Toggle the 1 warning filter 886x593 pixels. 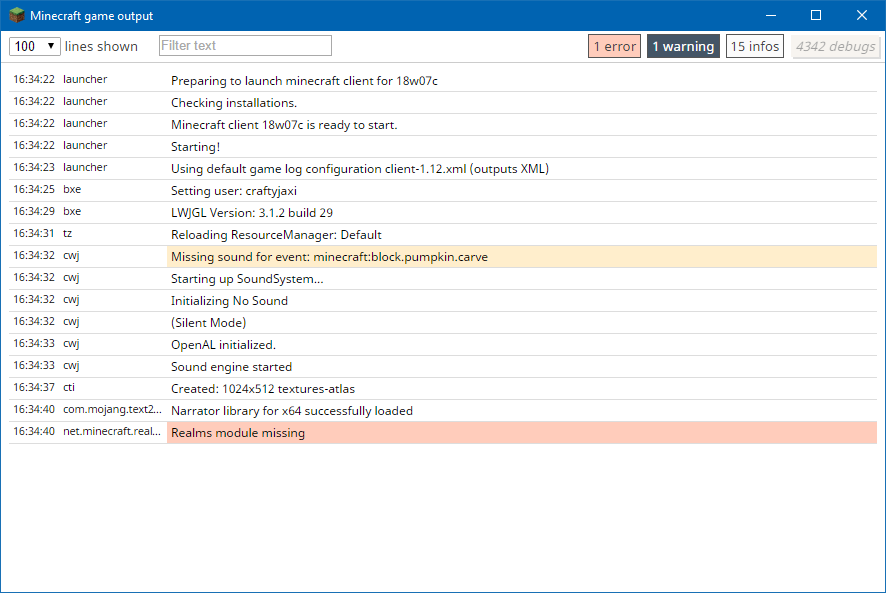(x=683, y=46)
